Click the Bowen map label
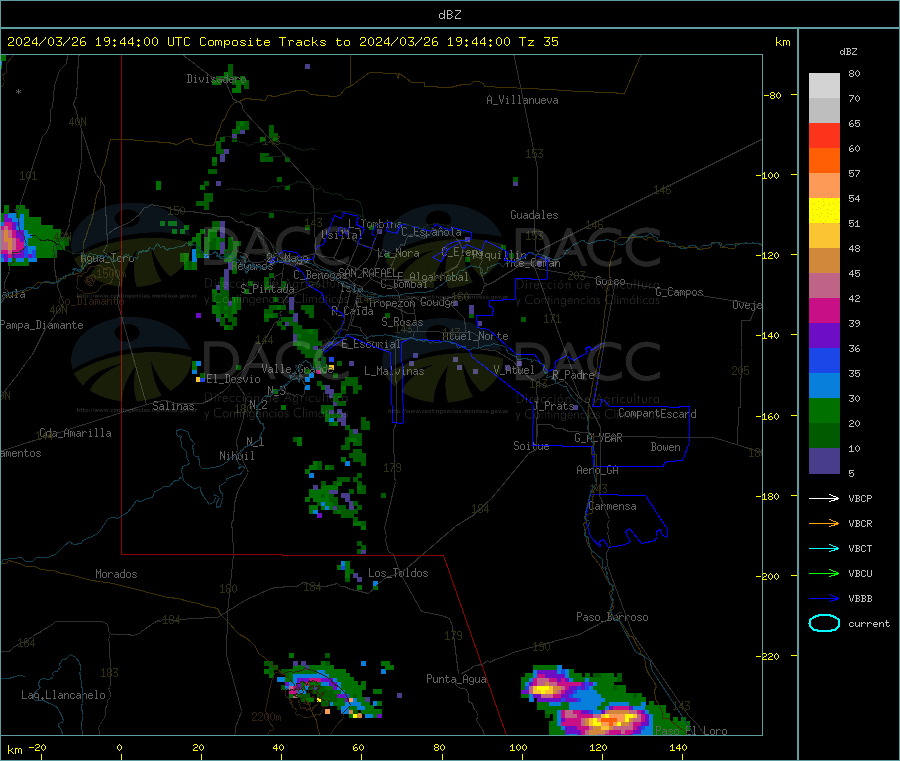Viewport: 900px width, 761px height. click(665, 447)
